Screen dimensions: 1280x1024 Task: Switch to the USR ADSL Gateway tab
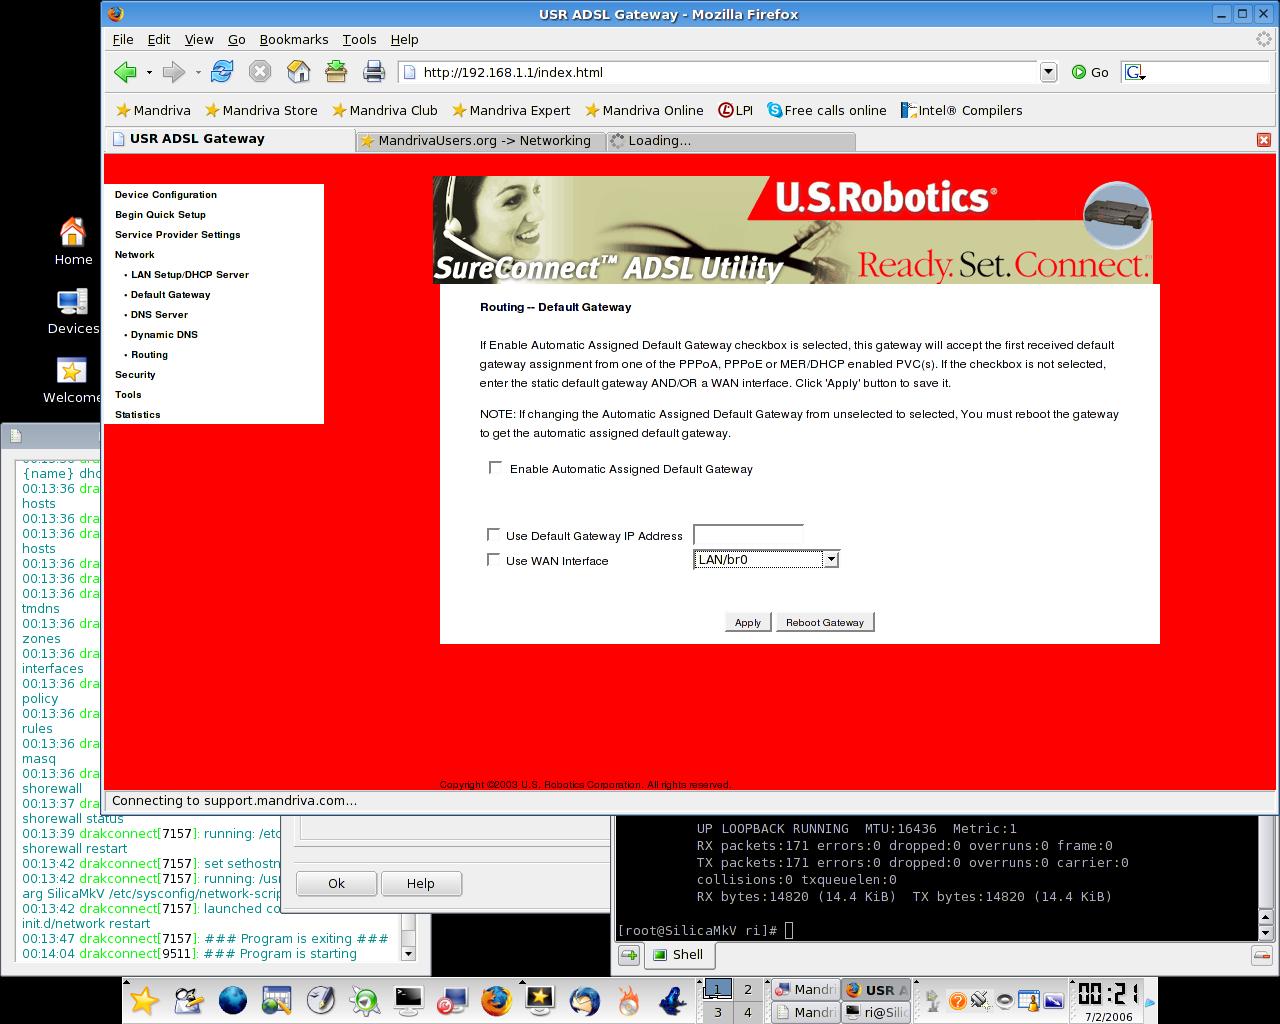[x=230, y=139]
